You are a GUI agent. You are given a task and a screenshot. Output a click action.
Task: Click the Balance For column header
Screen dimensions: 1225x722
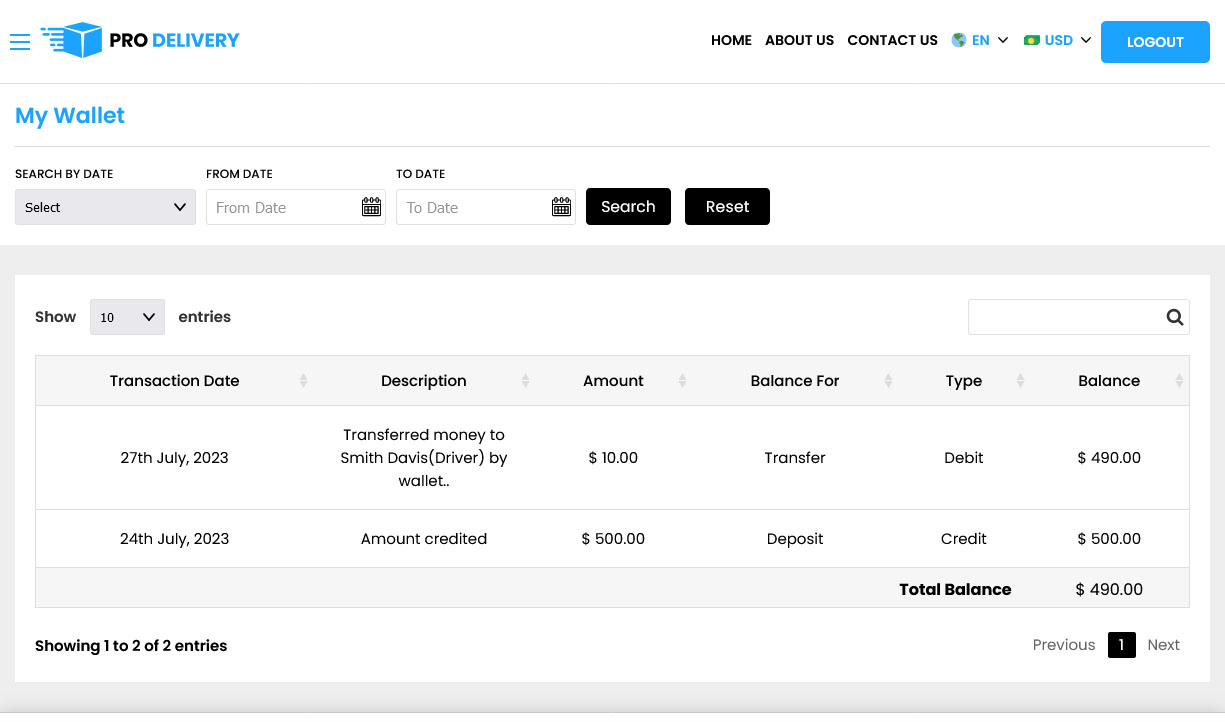click(795, 381)
